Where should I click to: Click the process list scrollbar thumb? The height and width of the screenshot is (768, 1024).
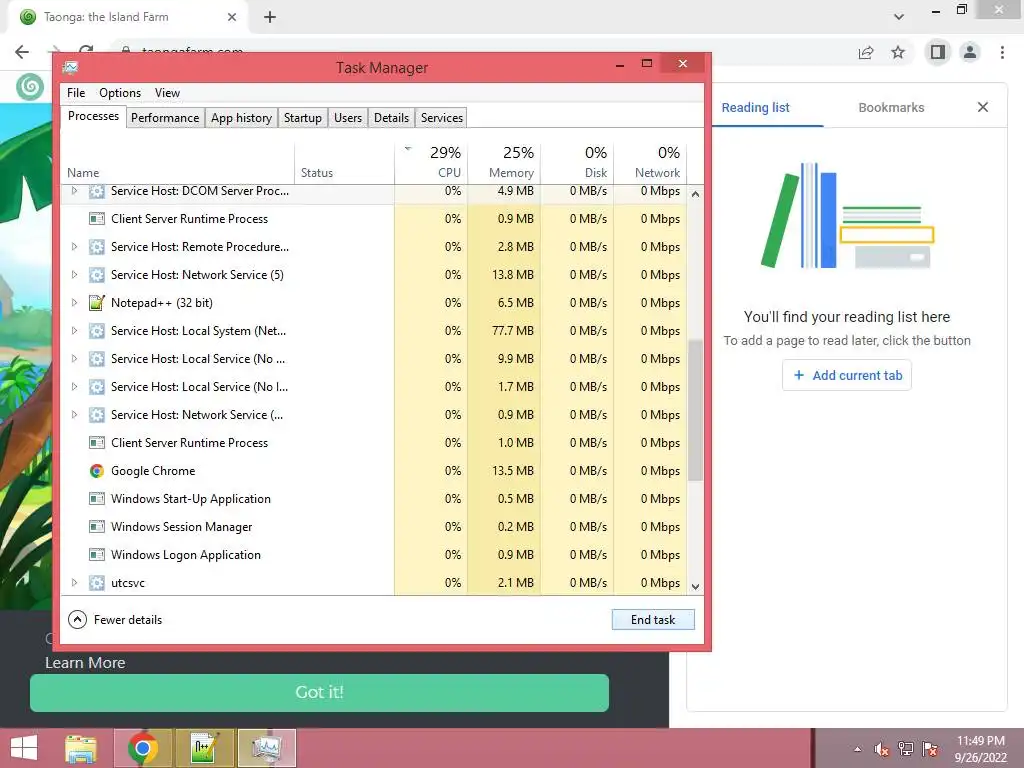(x=696, y=410)
